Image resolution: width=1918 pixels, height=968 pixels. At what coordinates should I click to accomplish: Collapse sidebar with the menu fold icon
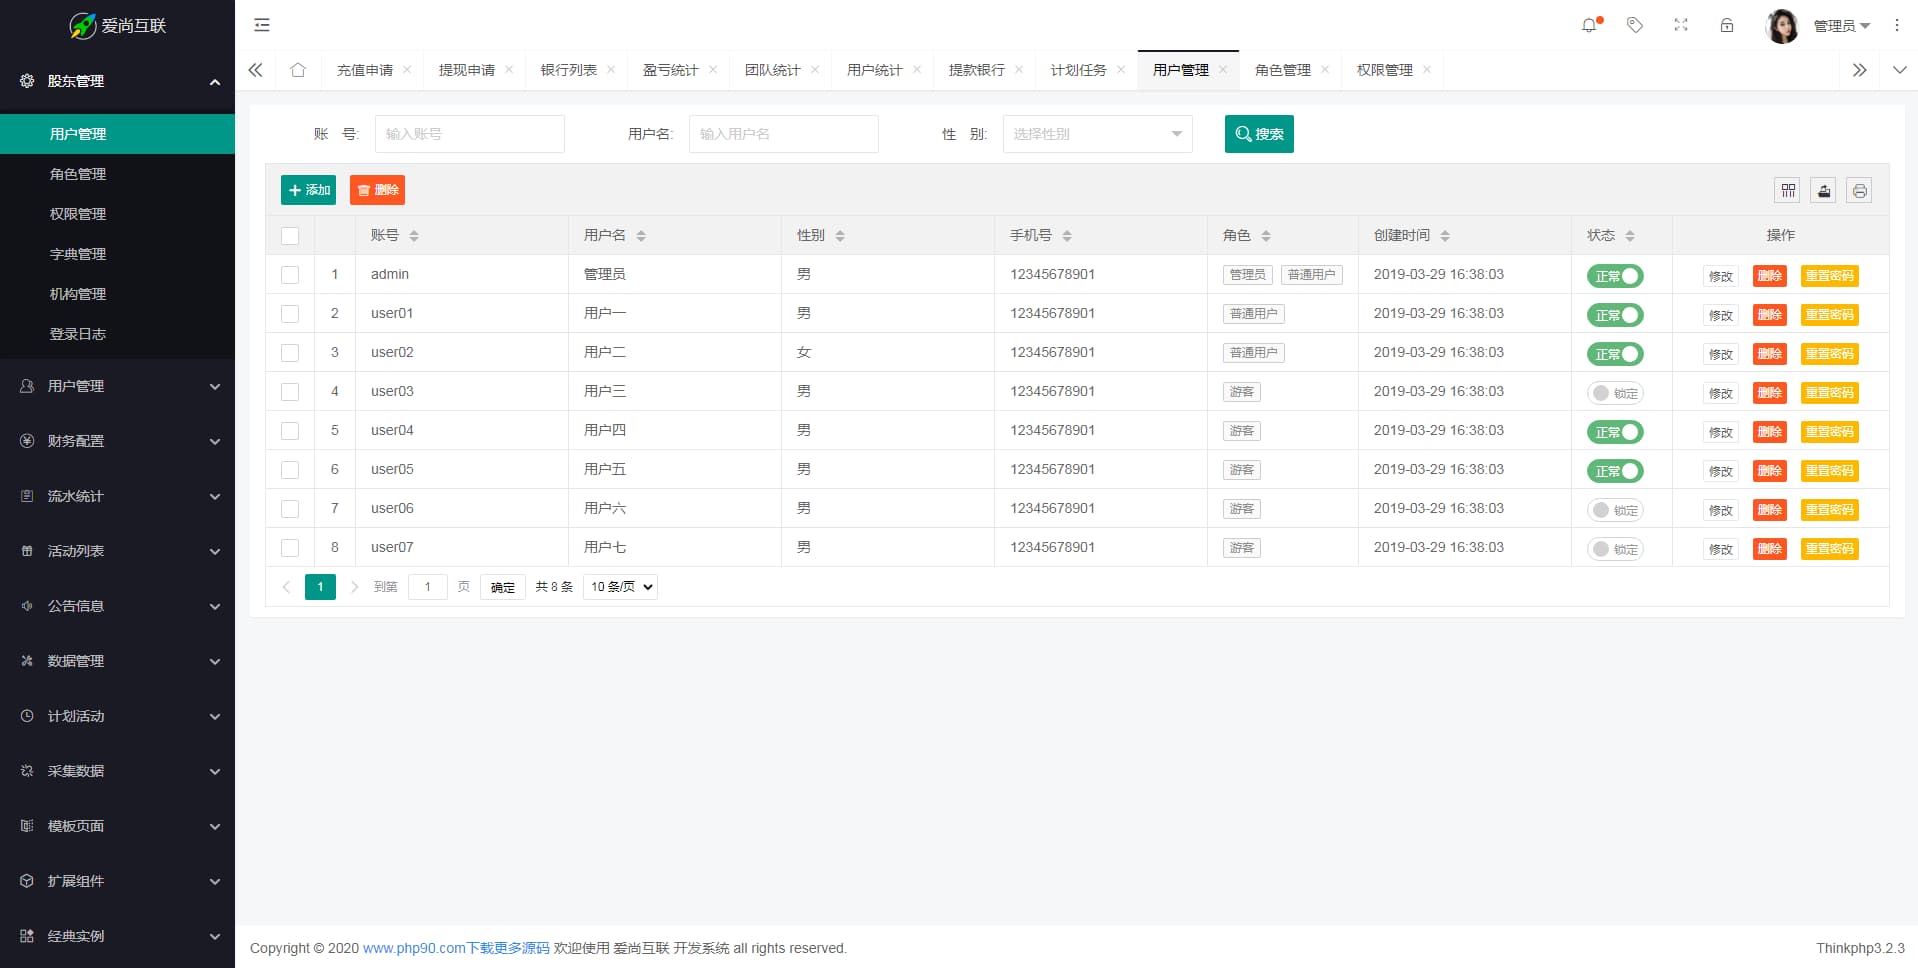(262, 26)
